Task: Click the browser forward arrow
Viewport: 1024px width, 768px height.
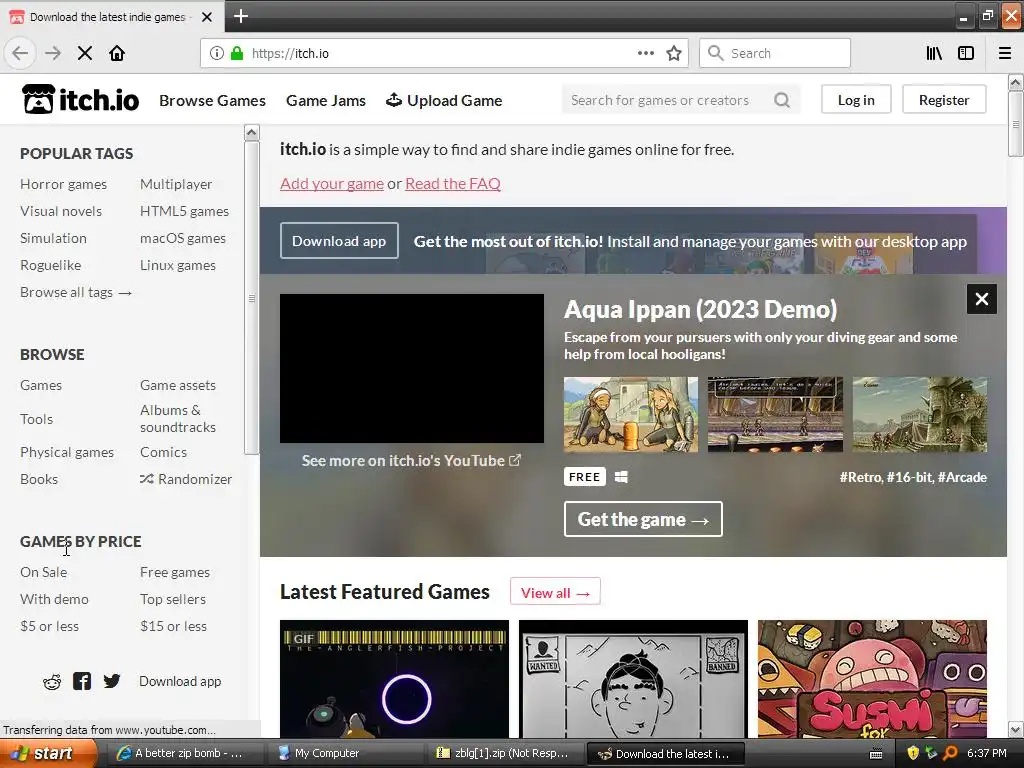Action: pyautogui.click(x=53, y=53)
